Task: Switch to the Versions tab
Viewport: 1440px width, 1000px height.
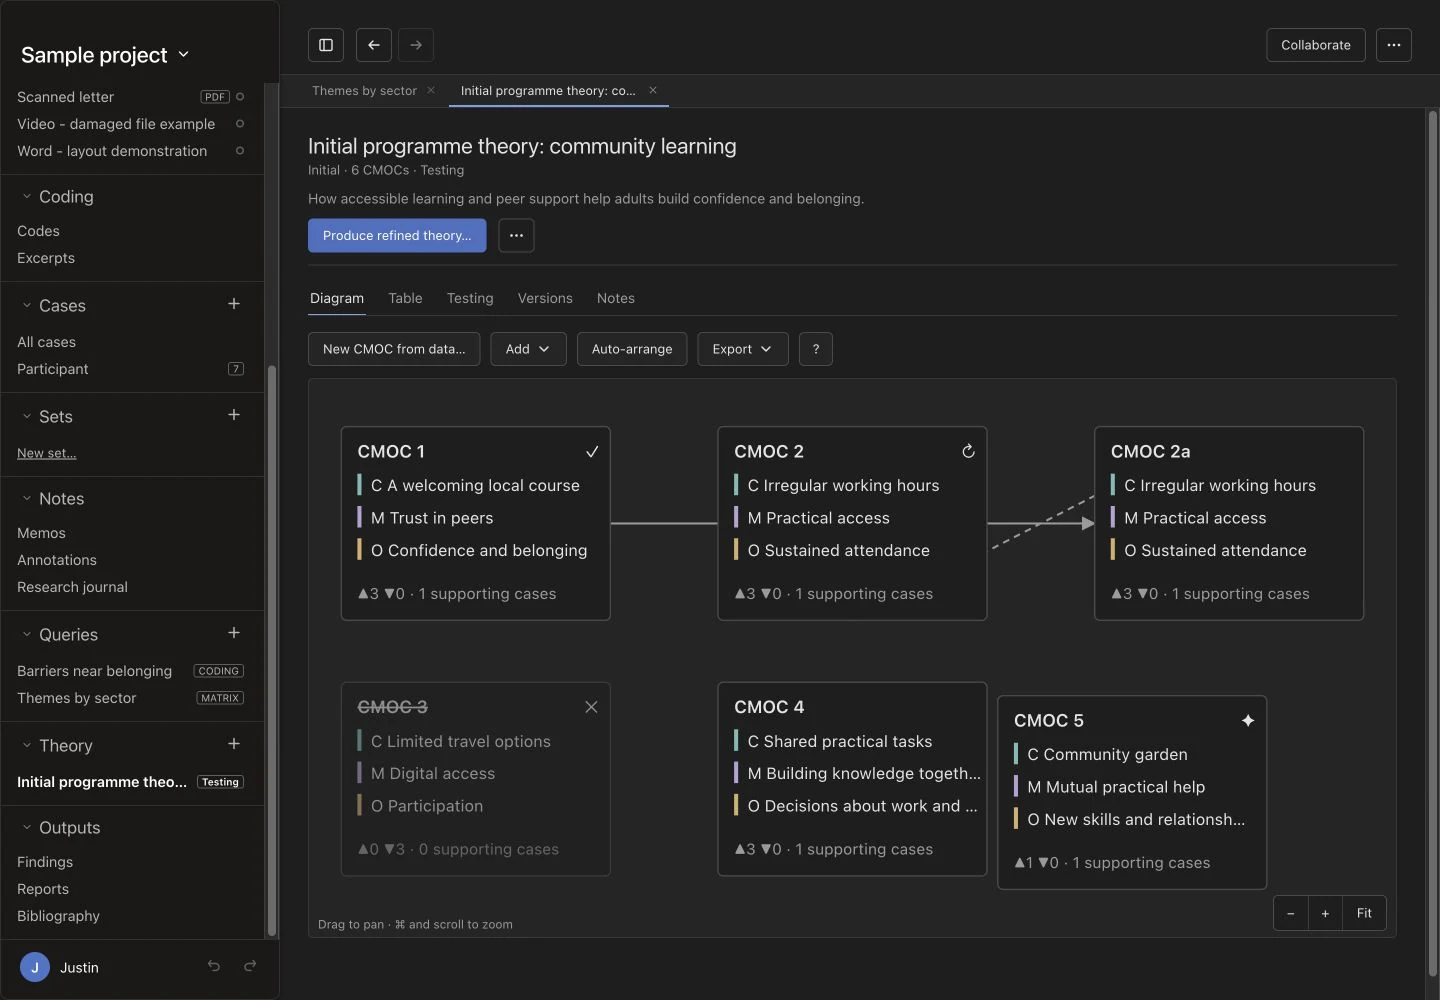Action: (545, 298)
